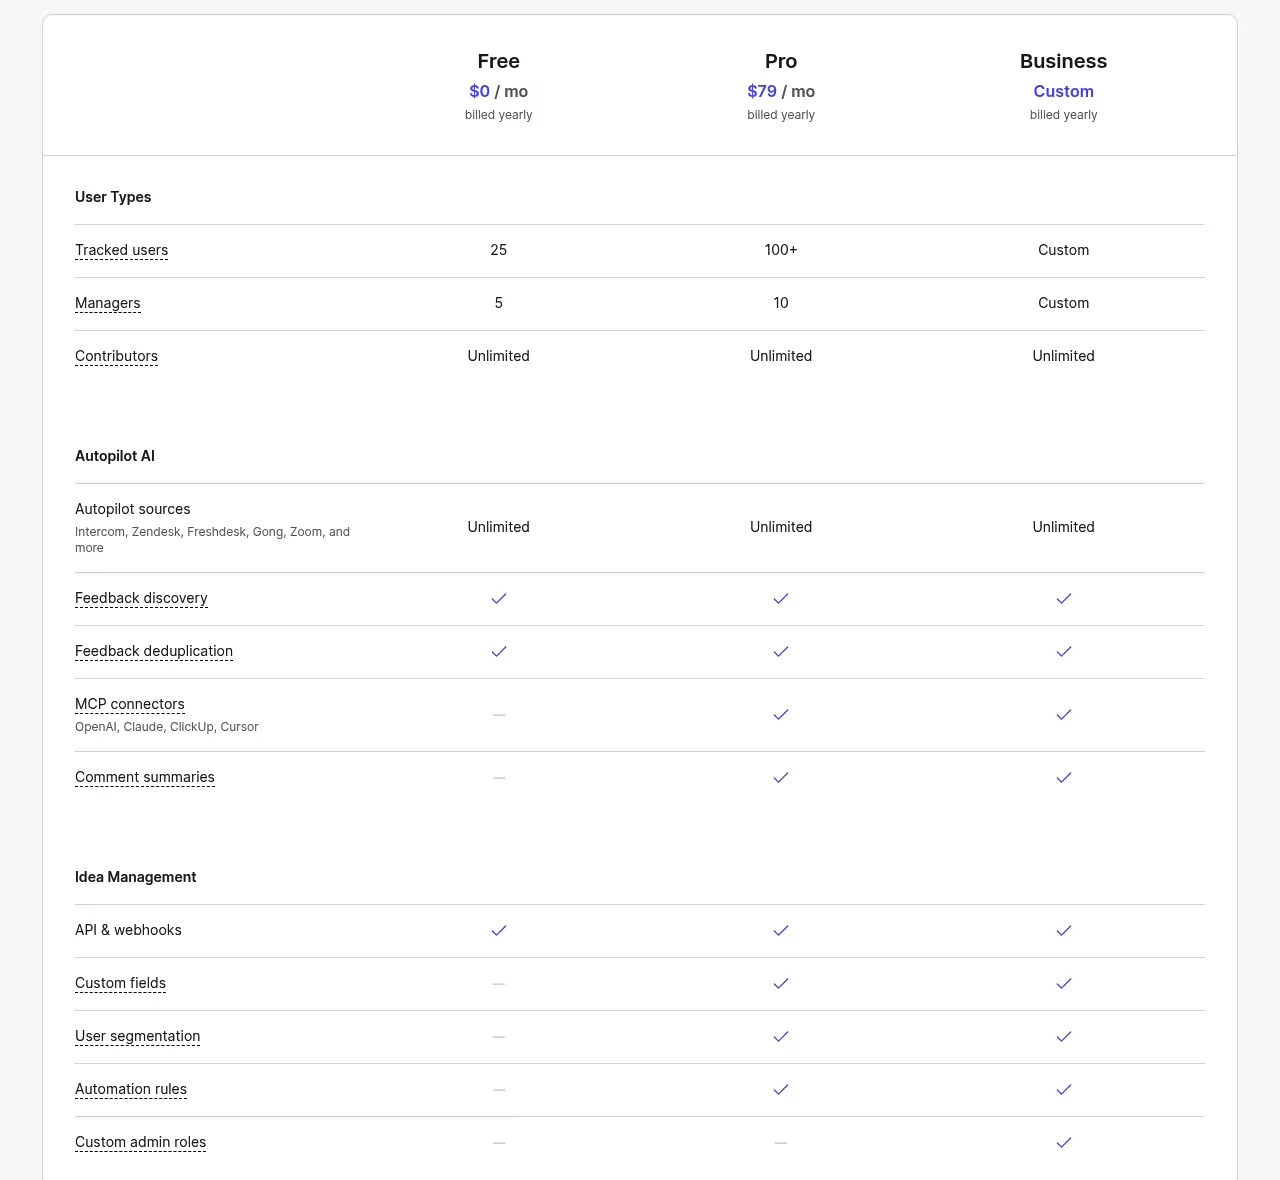Click the Pro checkmark for MCP connectors
The height and width of the screenshot is (1180, 1280).
781,714
